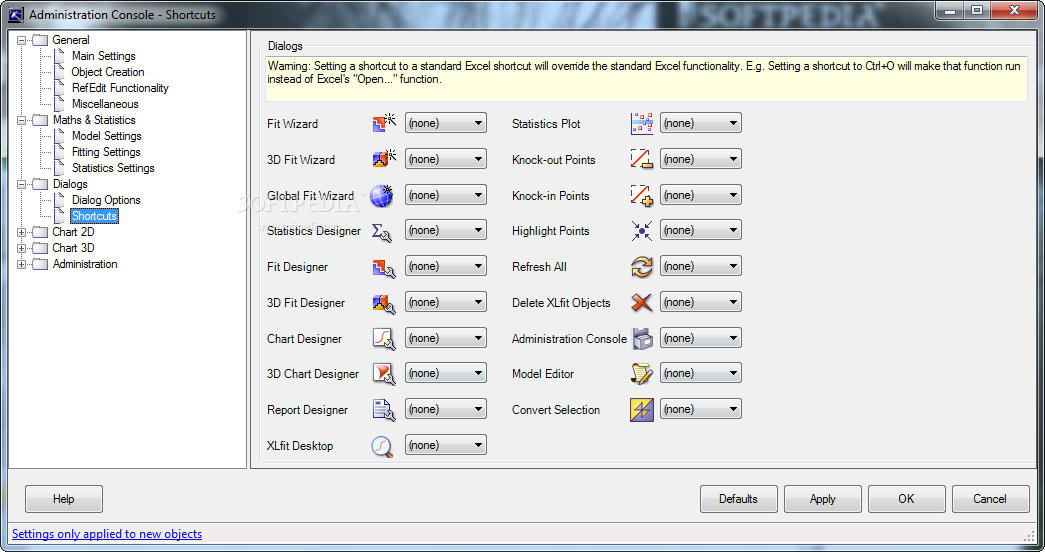Screen dimensions: 1045x552
Task: Open the Convert Selection shortcut dropdown
Action: click(x=700, y=409)
